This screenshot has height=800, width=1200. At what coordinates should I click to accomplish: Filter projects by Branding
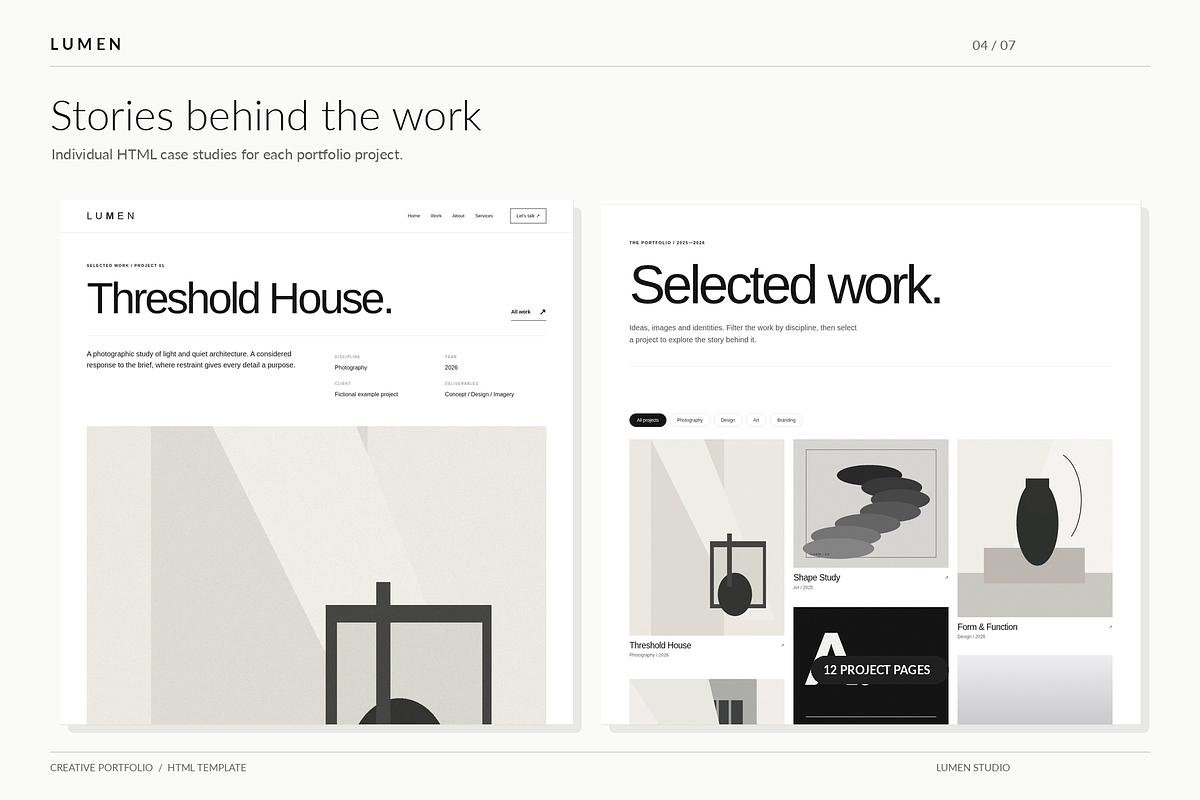(787, 420)
